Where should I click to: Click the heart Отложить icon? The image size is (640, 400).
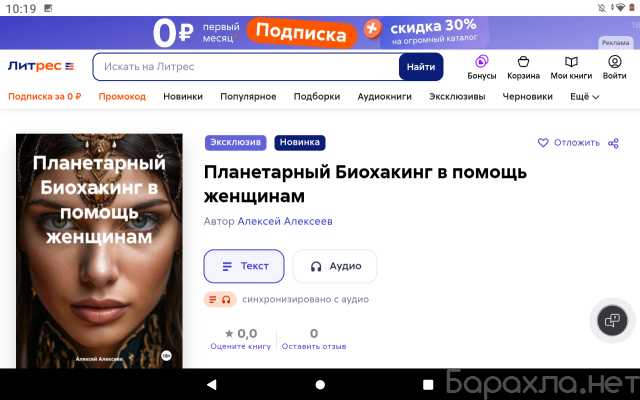pos(543,142)
